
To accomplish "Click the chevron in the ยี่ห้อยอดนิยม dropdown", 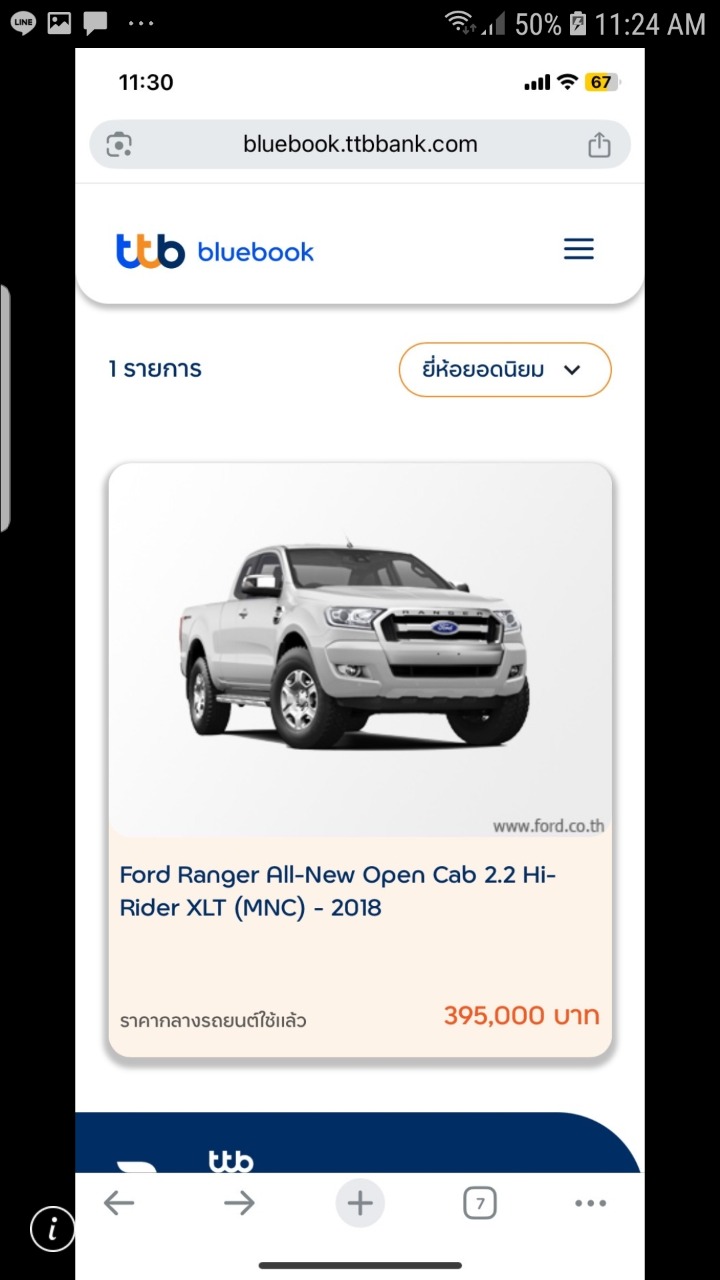I will [572, 370].
